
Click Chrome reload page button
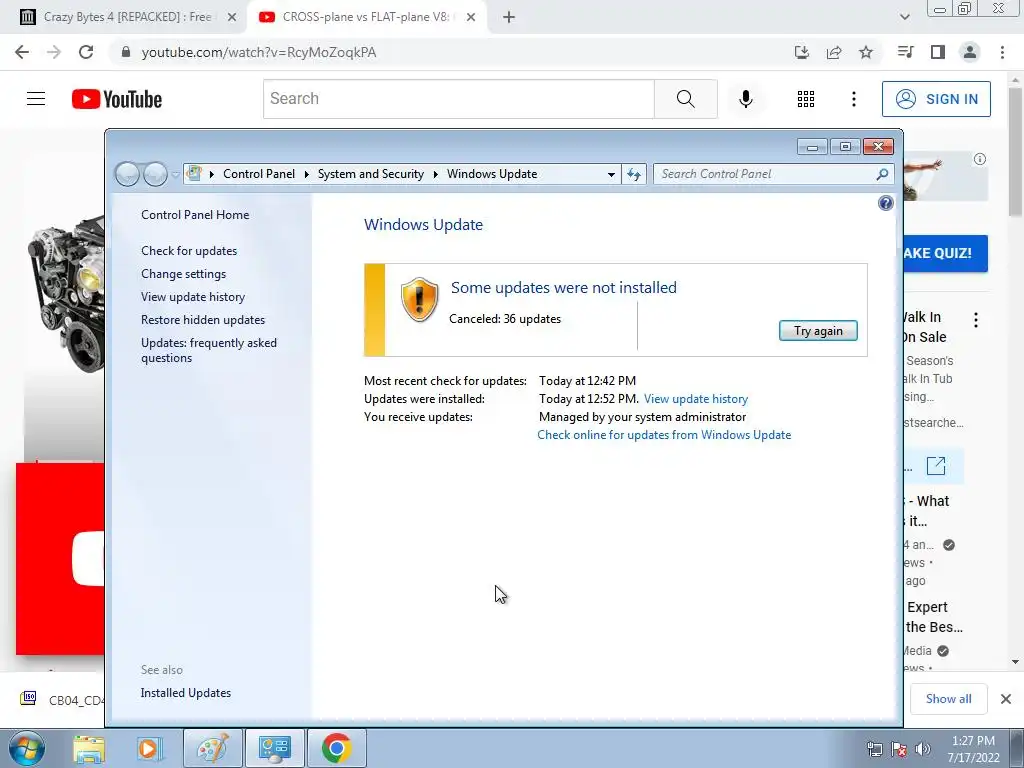(86, 52)
